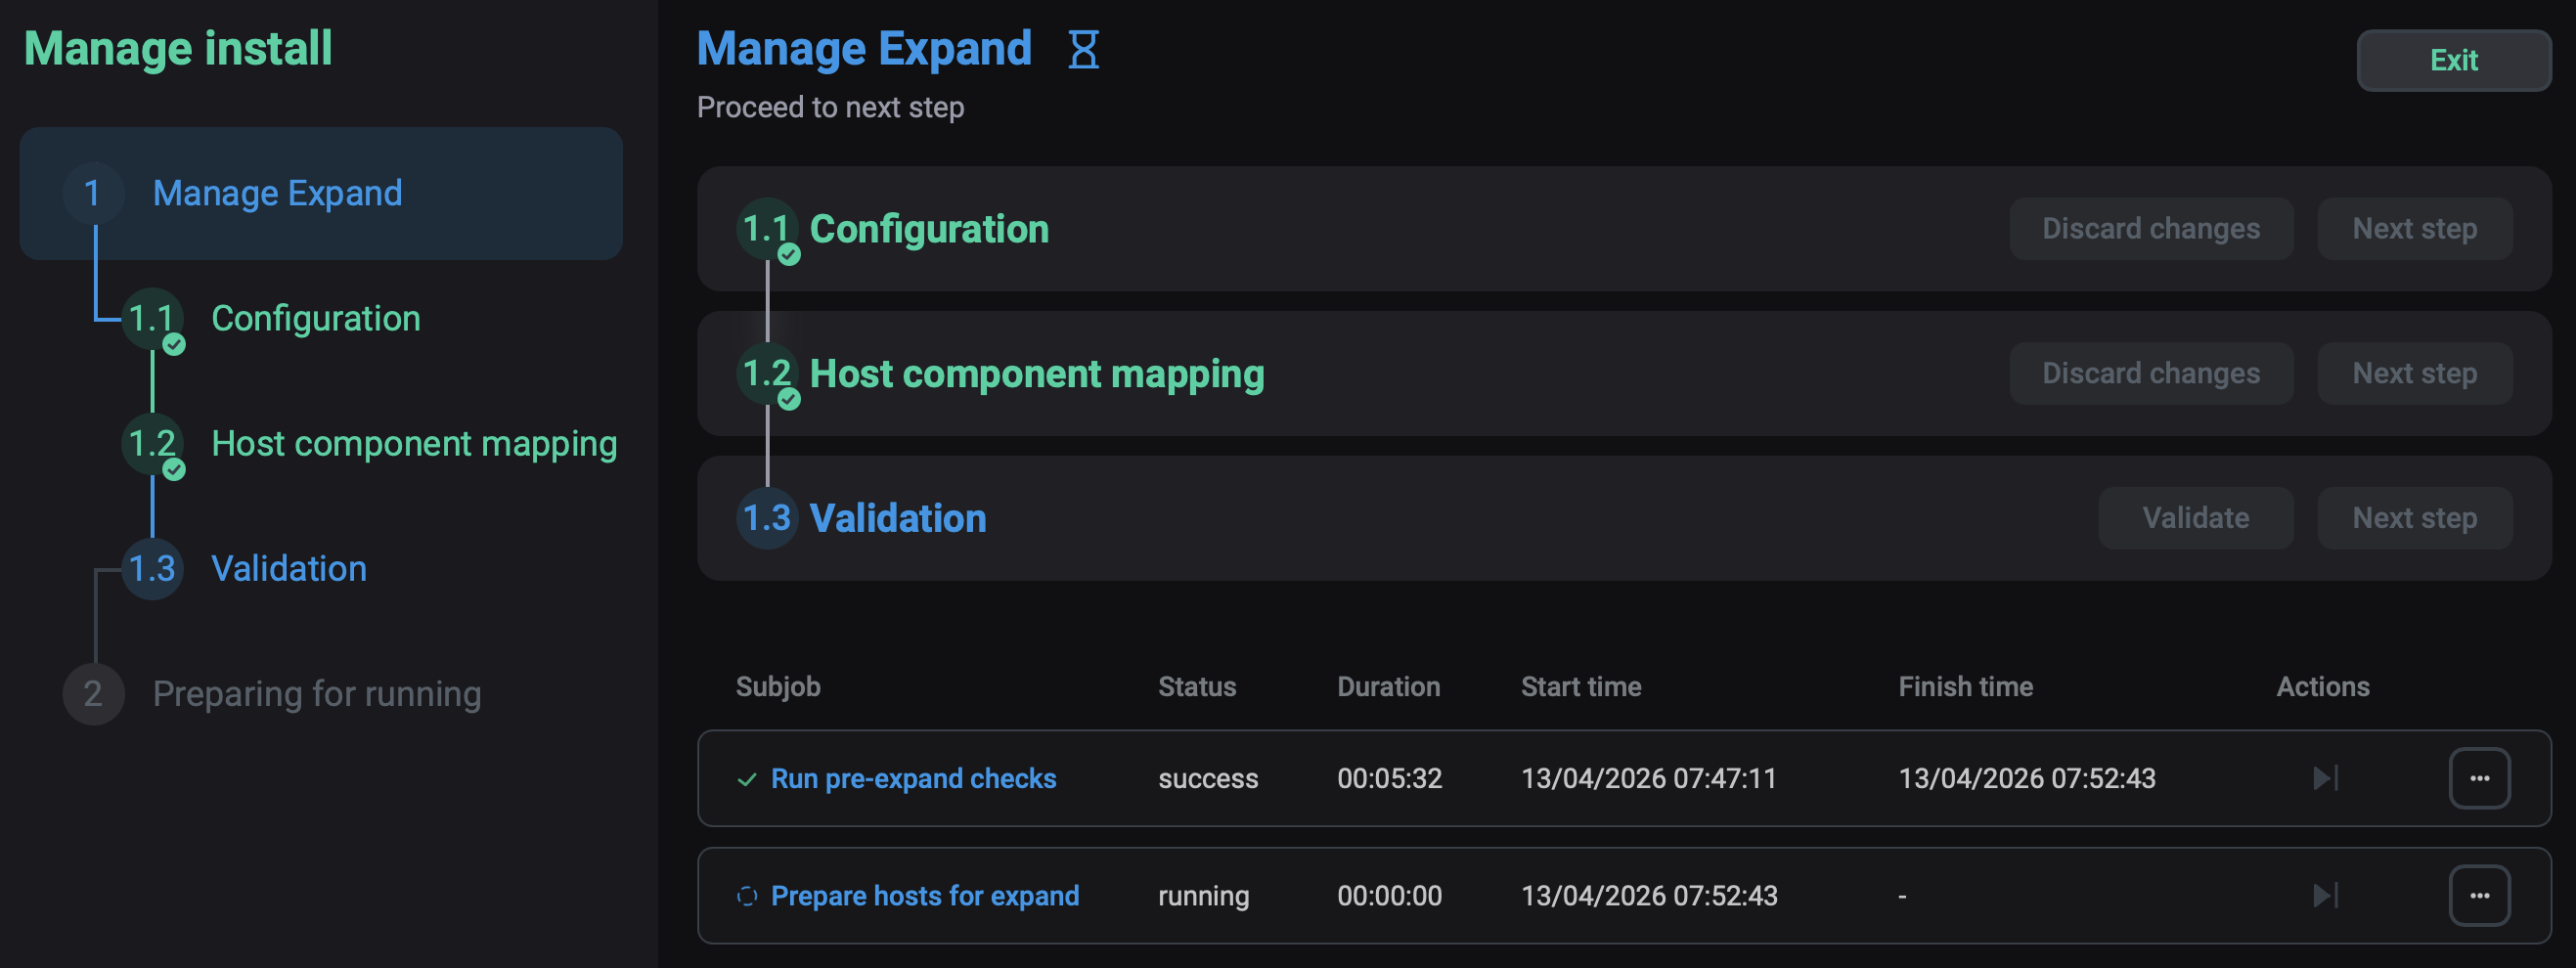Expand the Host component mapping section header
2576x968 pixels.
[x=1036, y=374]
